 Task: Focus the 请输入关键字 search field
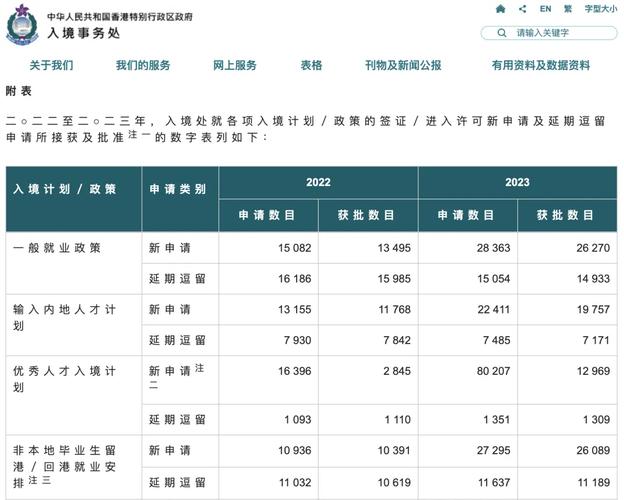tap(549, 33)
